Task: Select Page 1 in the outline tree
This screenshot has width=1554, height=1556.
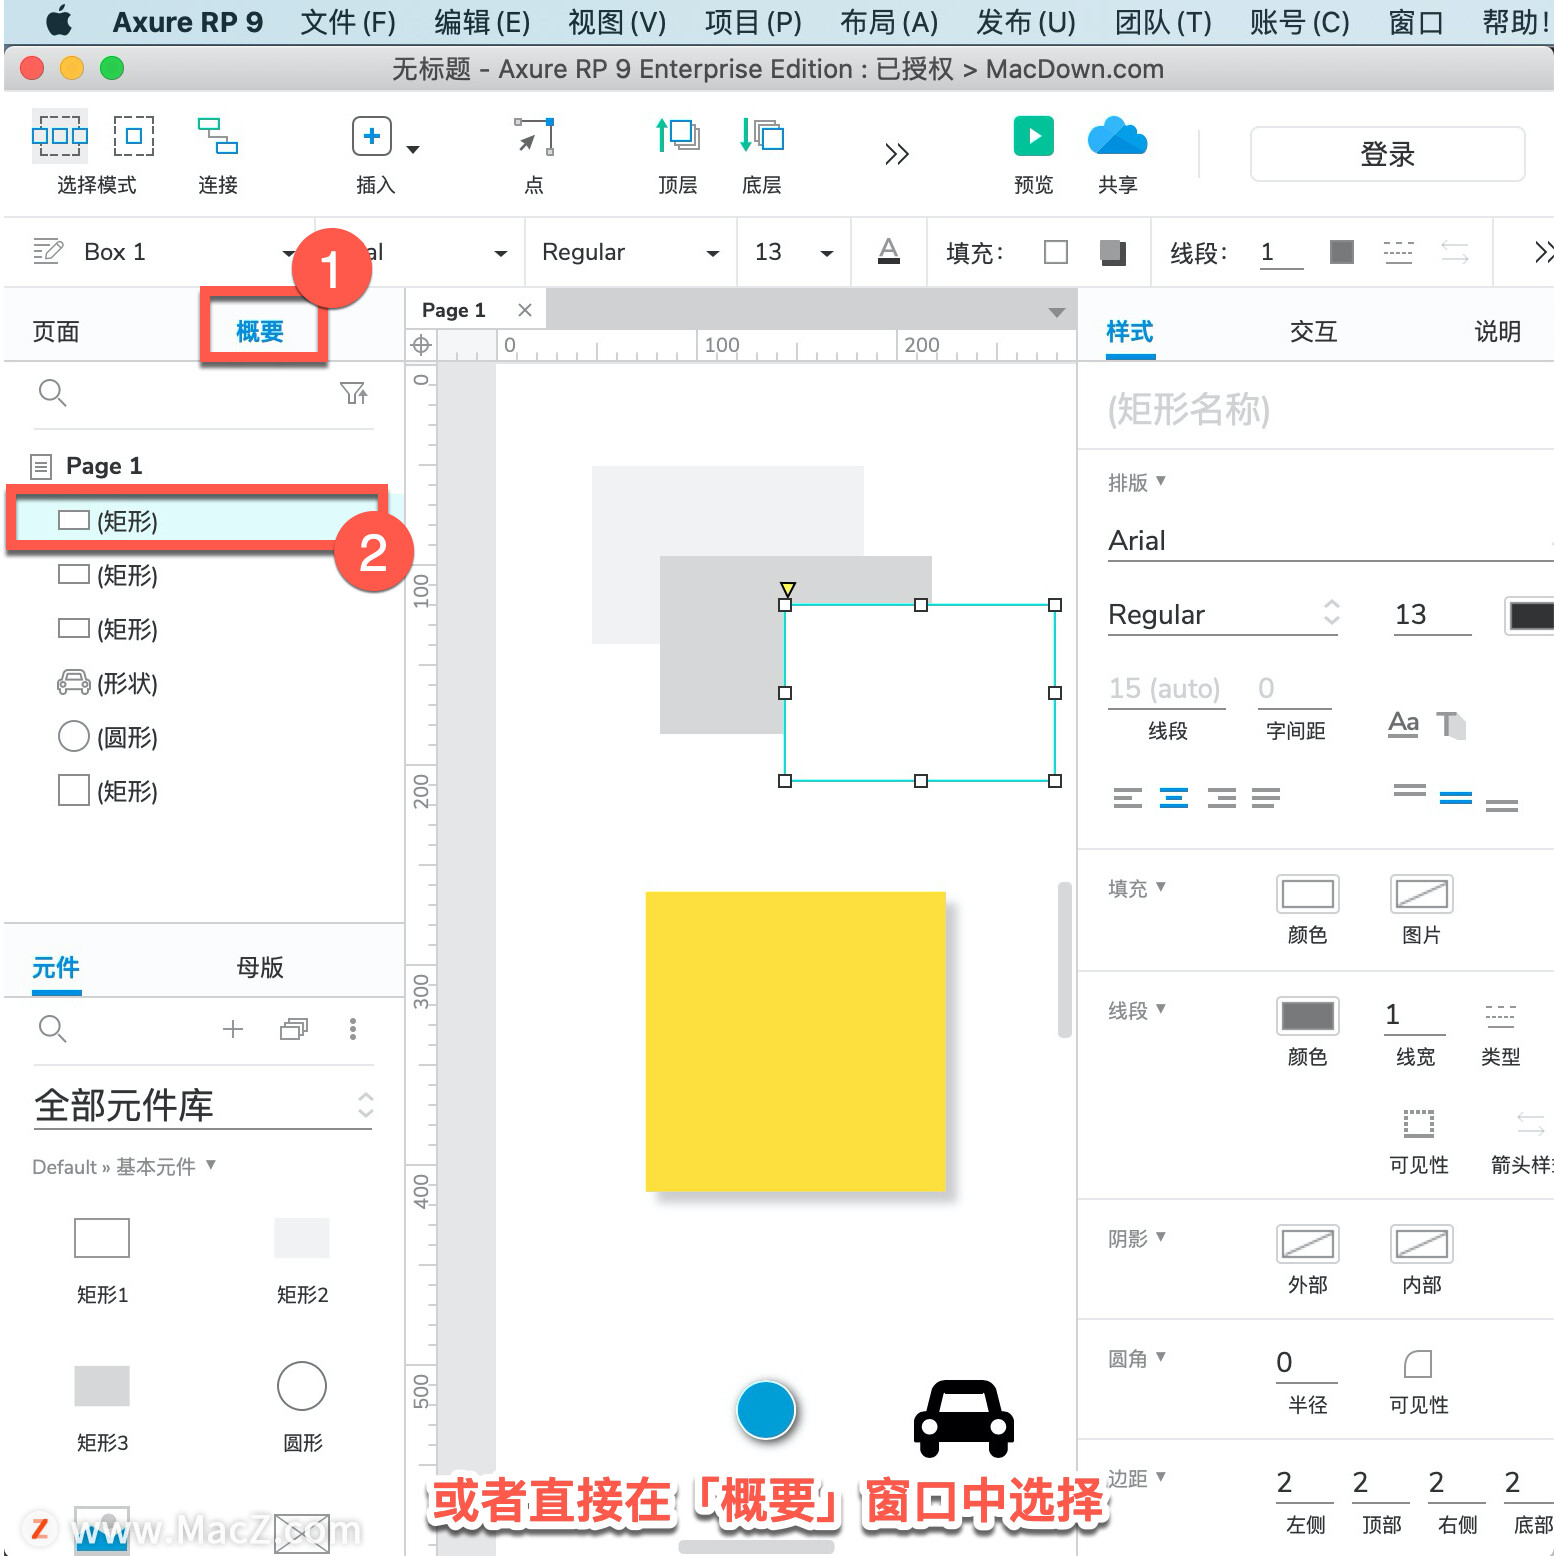Action: click(x=104, y=466)
